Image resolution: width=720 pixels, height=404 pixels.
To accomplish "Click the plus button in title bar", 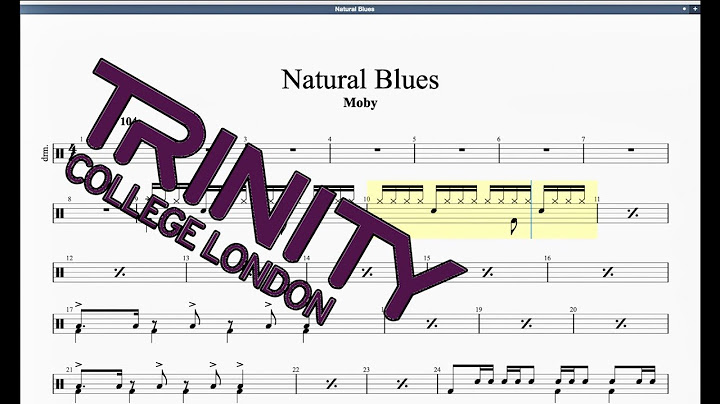I will tap(695, 9).
